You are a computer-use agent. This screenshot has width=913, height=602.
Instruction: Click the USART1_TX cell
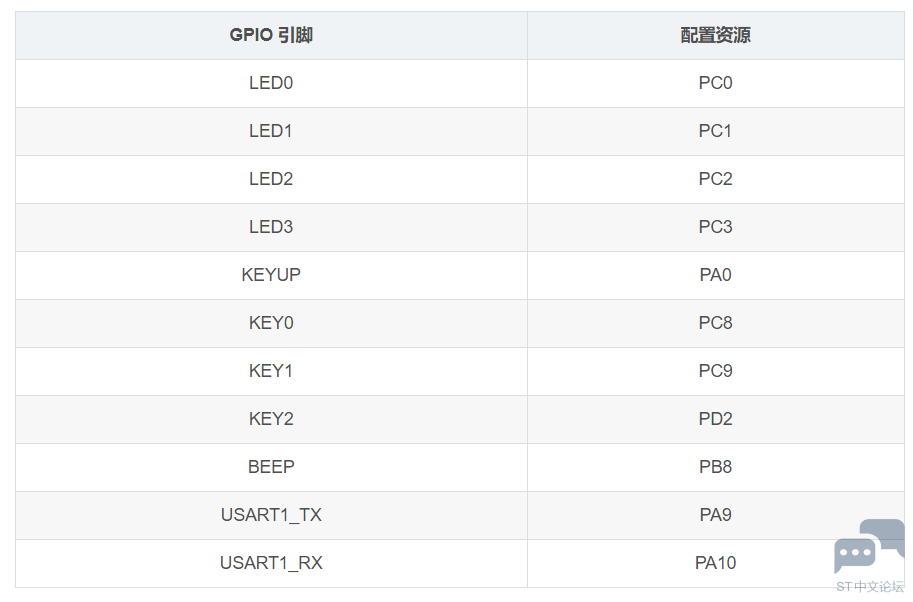[271, 516]
